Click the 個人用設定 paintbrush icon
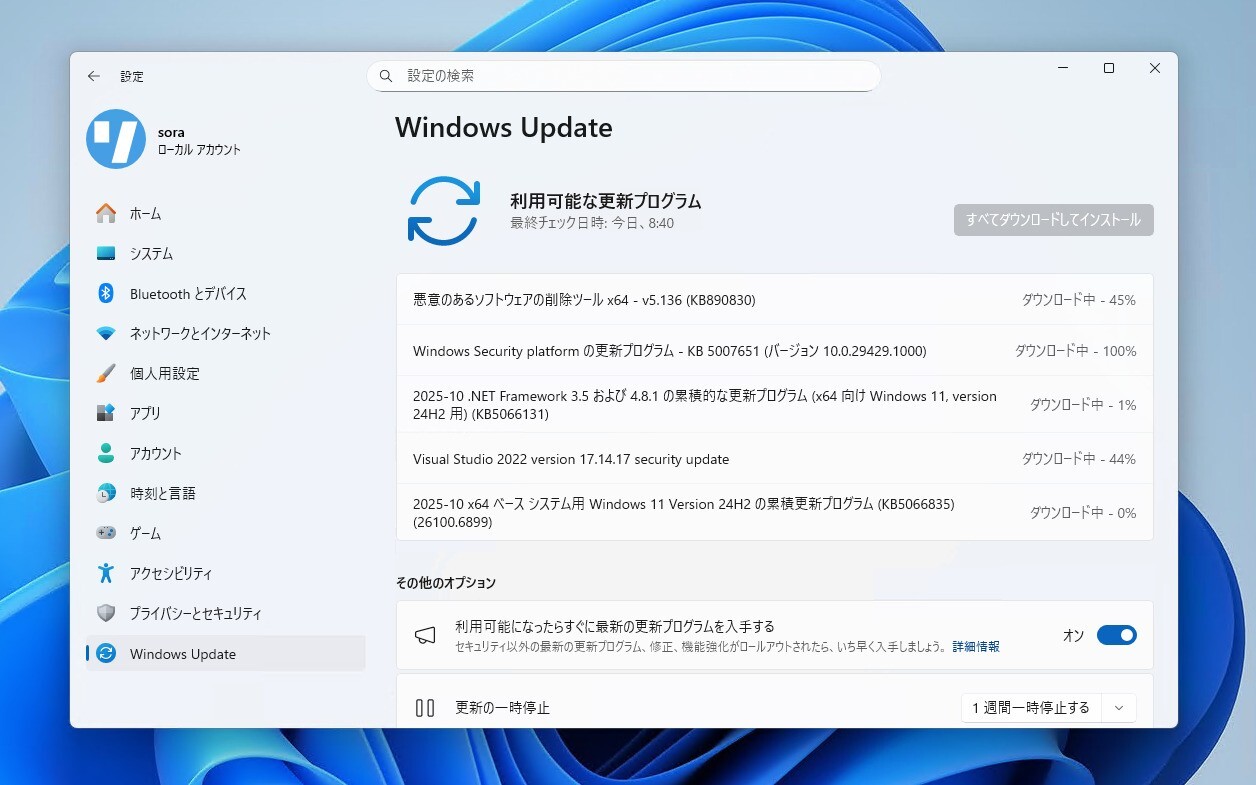This screenshot has height=785, width=1256. 106,373
